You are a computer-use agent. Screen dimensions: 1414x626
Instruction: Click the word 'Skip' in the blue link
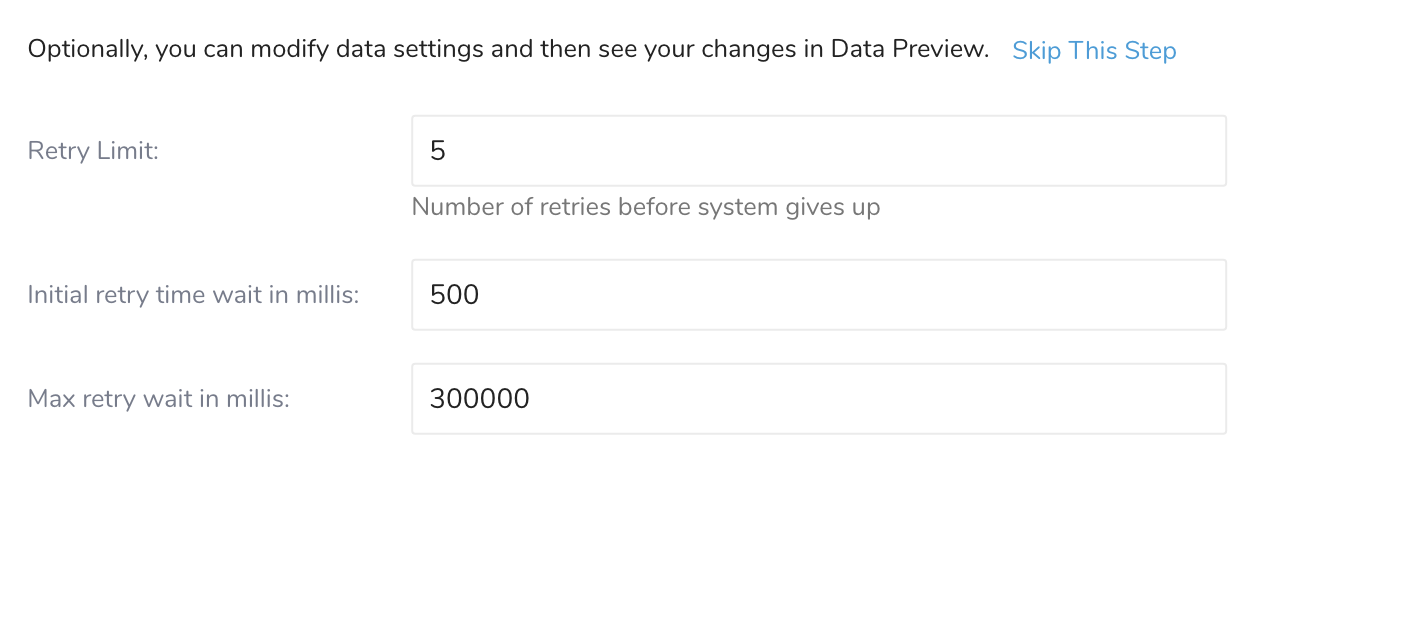(1036, 50)
